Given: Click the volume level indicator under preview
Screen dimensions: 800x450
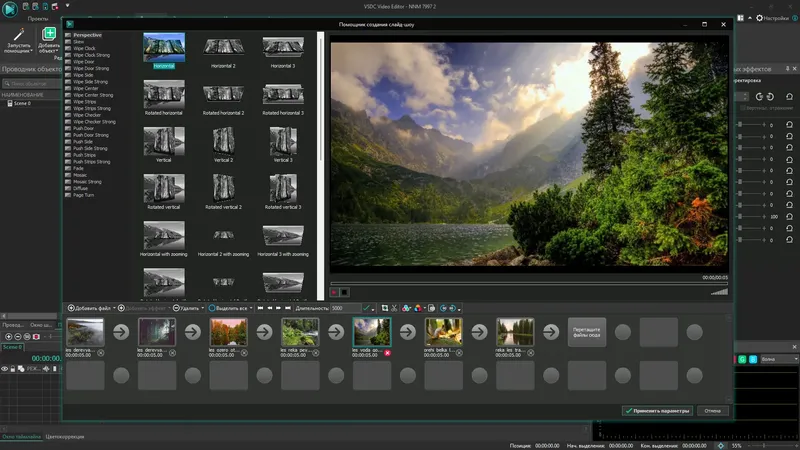Looking at the screenshot, I should pyautogui.click(x=718, y=291).
